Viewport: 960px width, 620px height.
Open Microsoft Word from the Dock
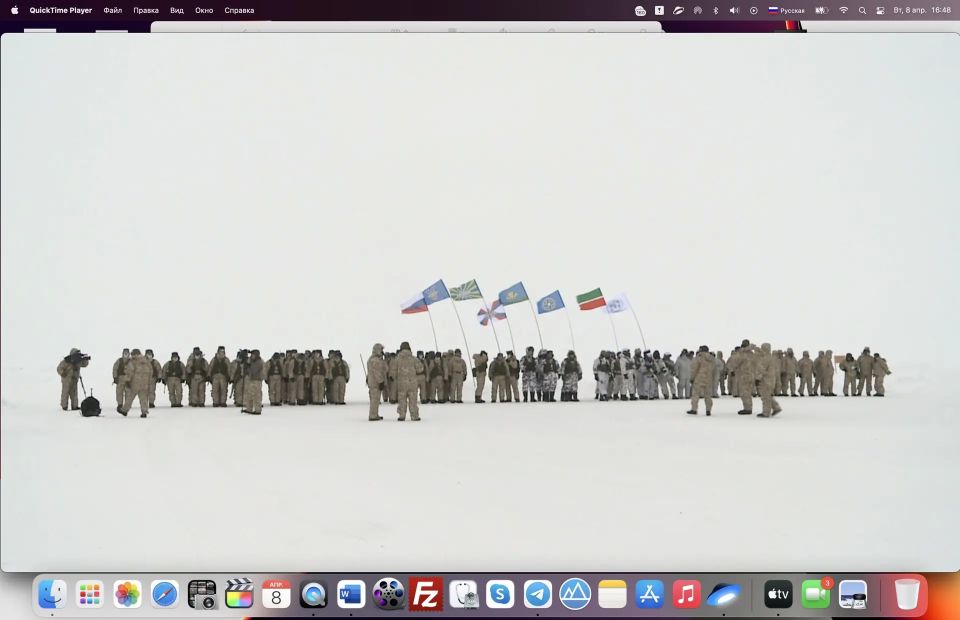pyautogui.click(x=351, y=594)
